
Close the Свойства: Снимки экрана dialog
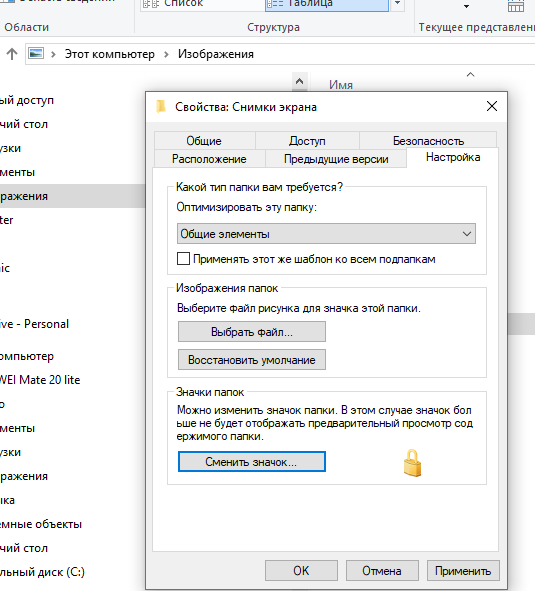click(x=492, y=106)
